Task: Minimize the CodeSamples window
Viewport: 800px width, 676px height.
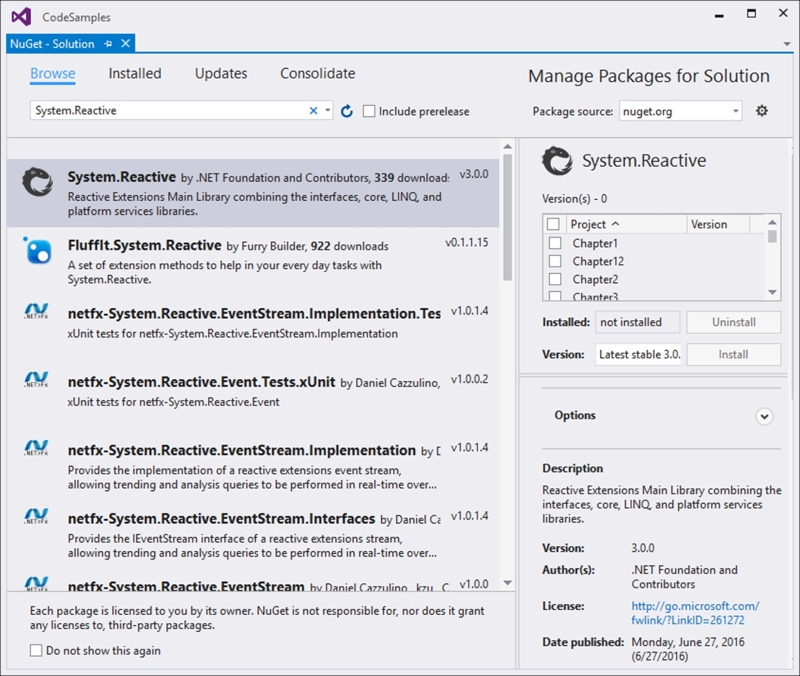Action: coord(719,15)
